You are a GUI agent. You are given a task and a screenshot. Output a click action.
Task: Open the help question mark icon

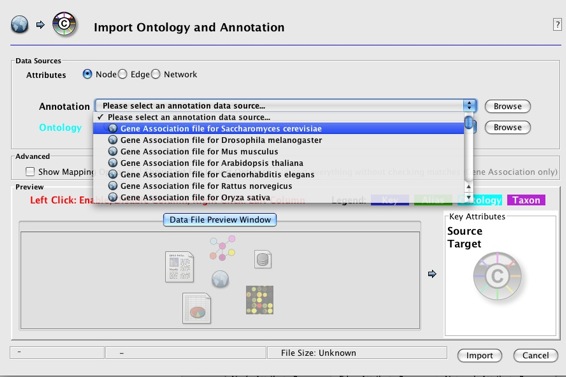[x=557, y=25]
